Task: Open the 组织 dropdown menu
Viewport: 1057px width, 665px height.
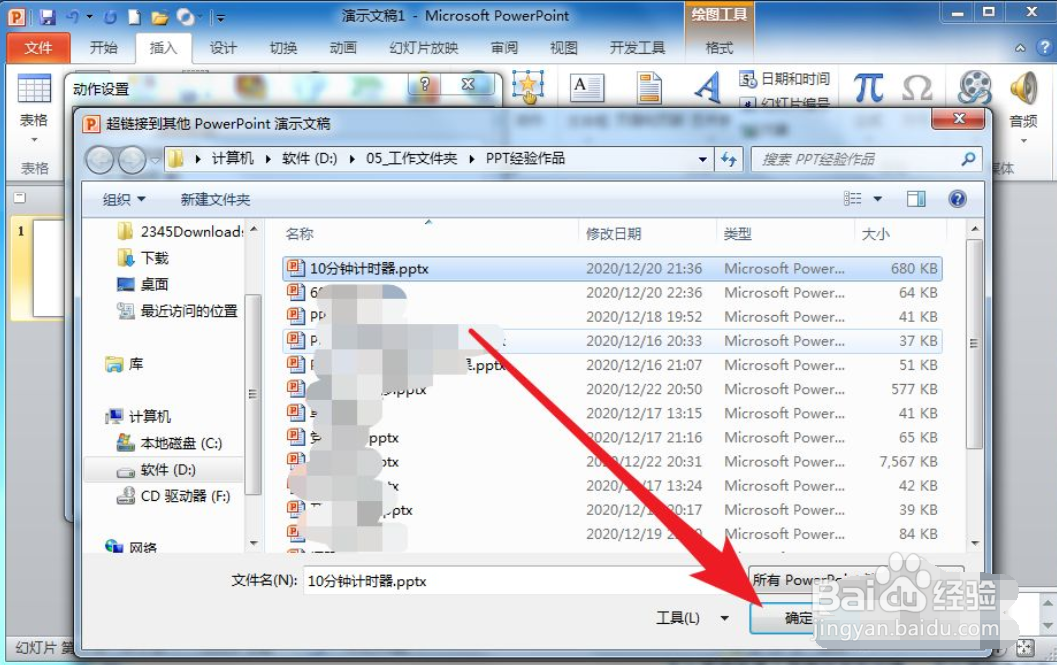Action: 123,200
